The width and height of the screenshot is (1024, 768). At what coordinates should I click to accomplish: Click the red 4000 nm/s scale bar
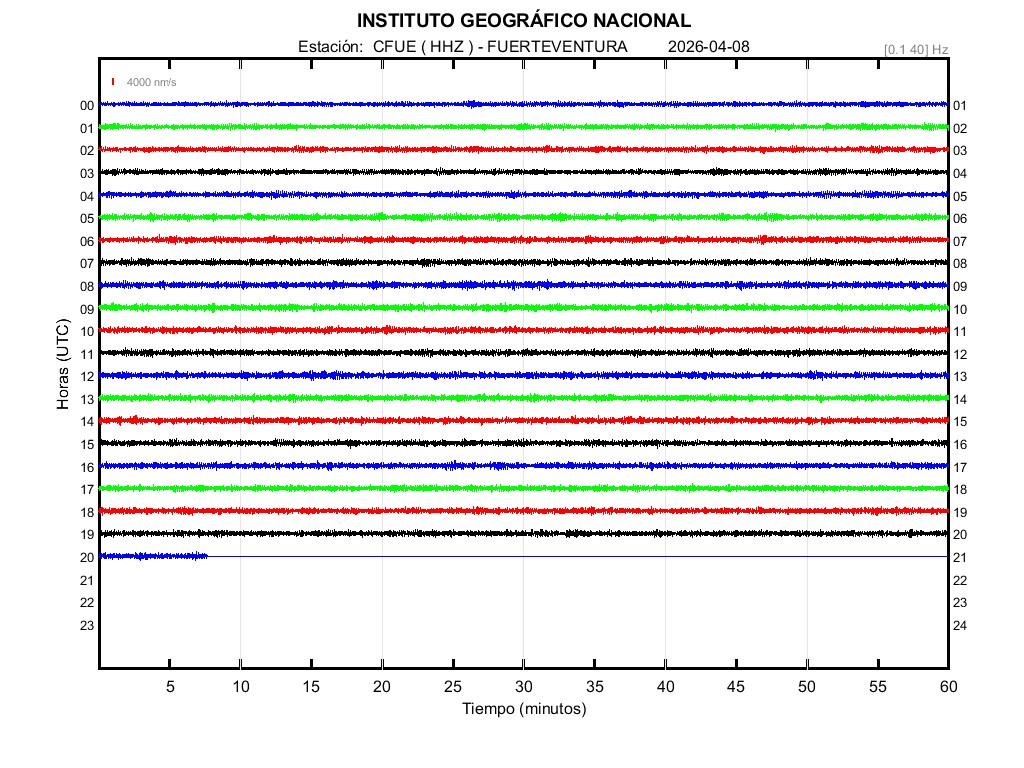(114, 82)
